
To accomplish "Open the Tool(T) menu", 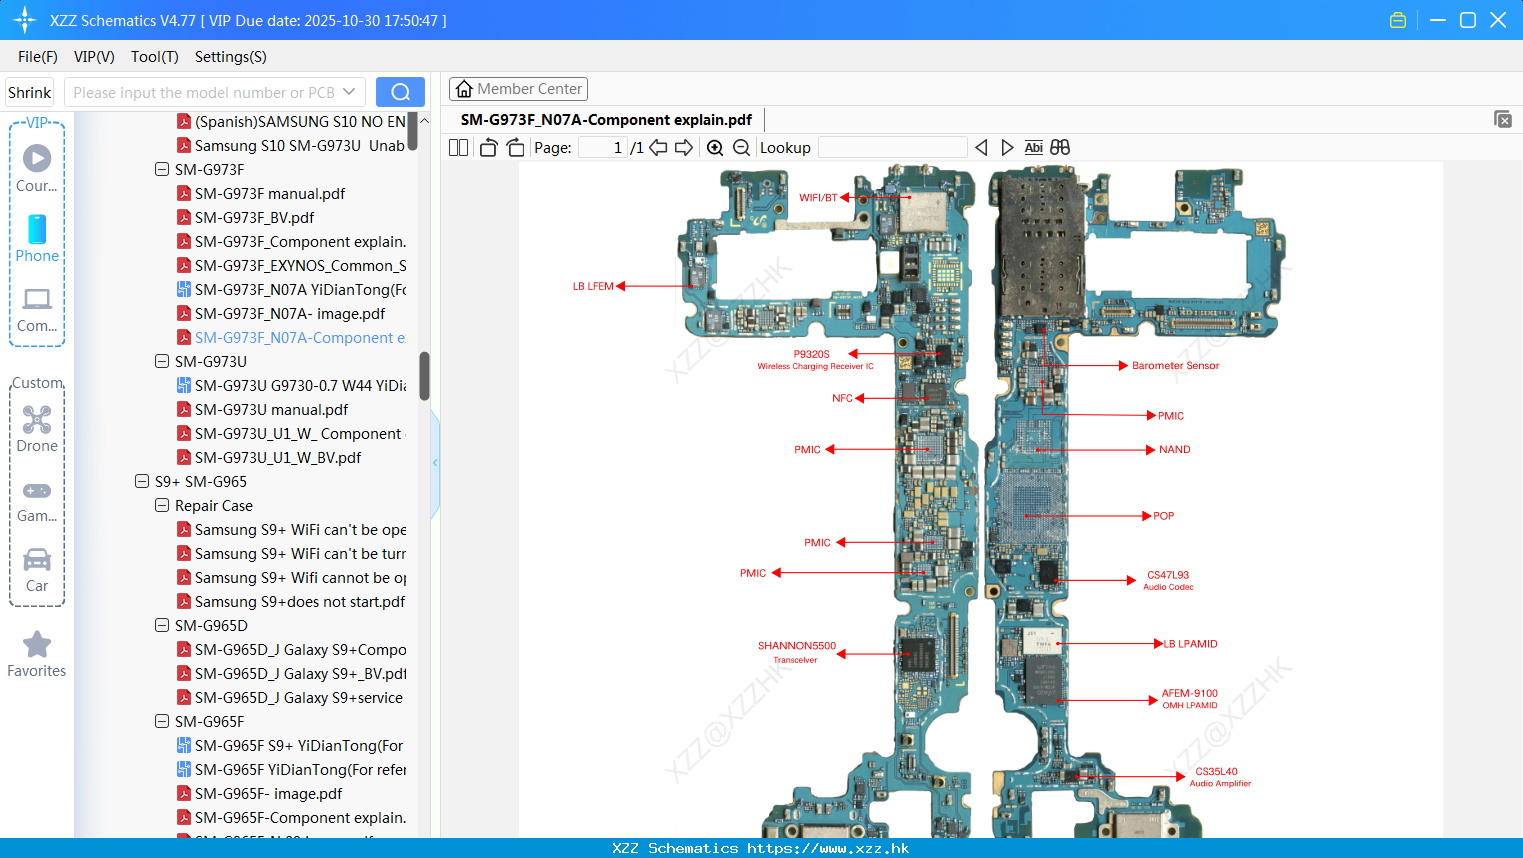I will click(x=155, y=57).
